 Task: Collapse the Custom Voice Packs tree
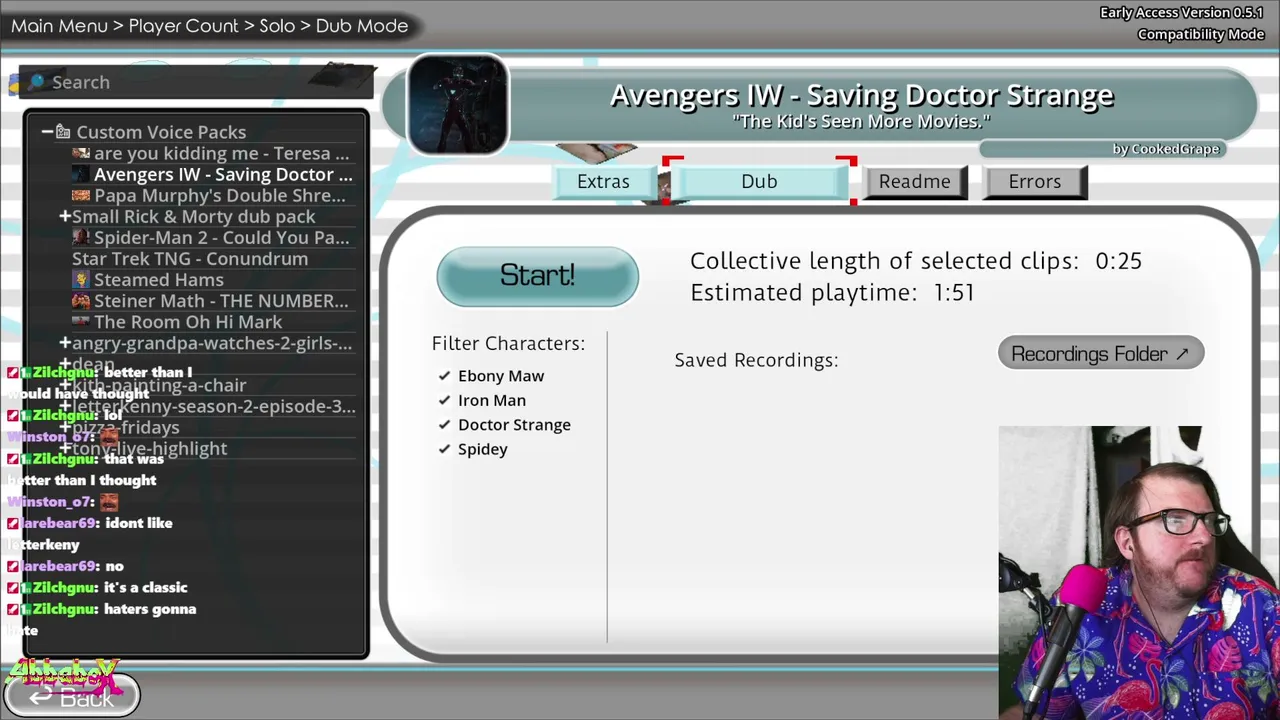point(47,132)
